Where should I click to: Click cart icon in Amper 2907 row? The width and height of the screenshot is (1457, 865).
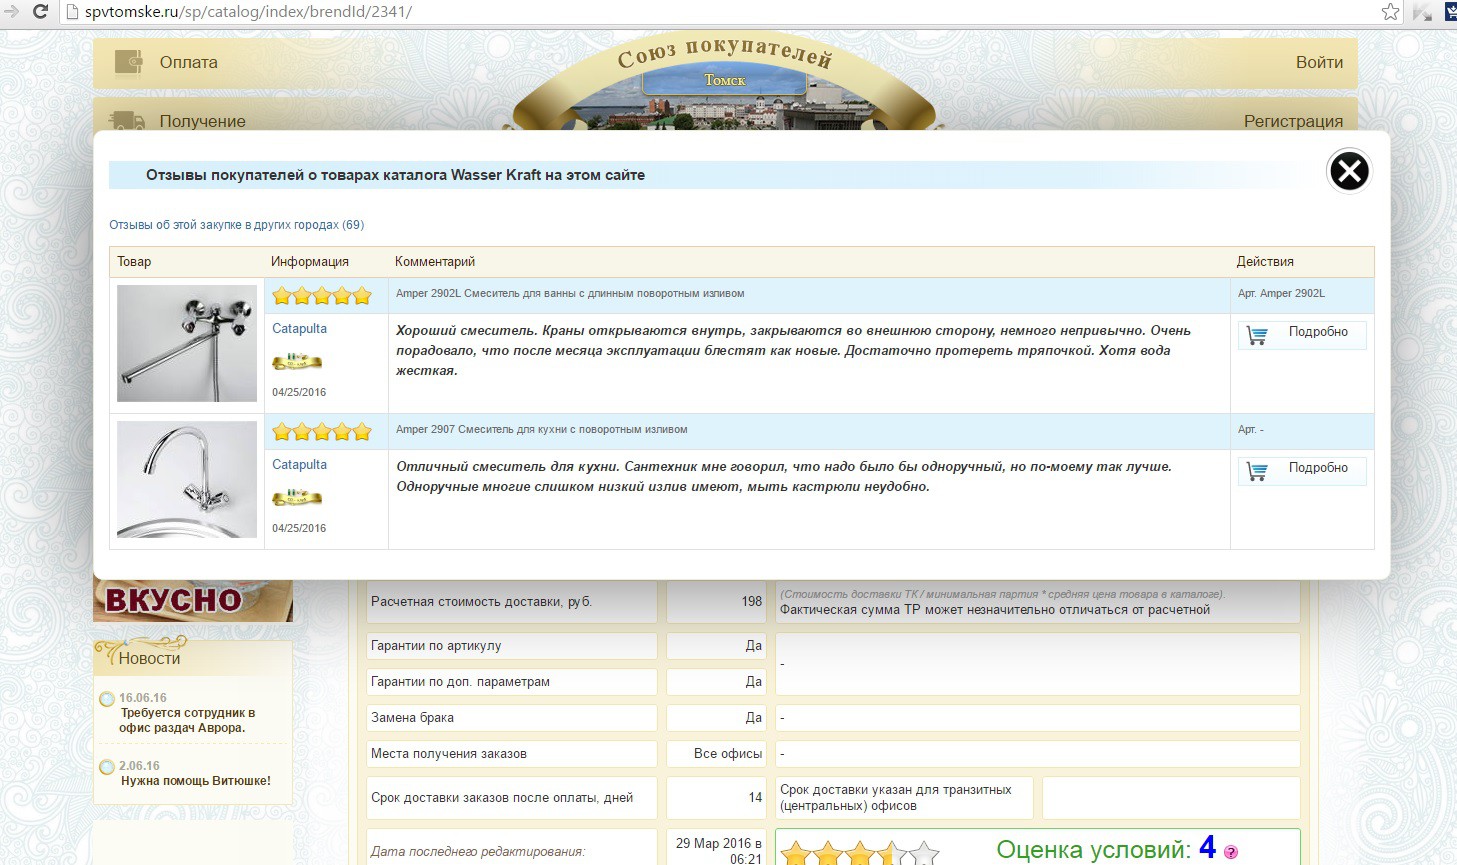(x=1257, y=471)
